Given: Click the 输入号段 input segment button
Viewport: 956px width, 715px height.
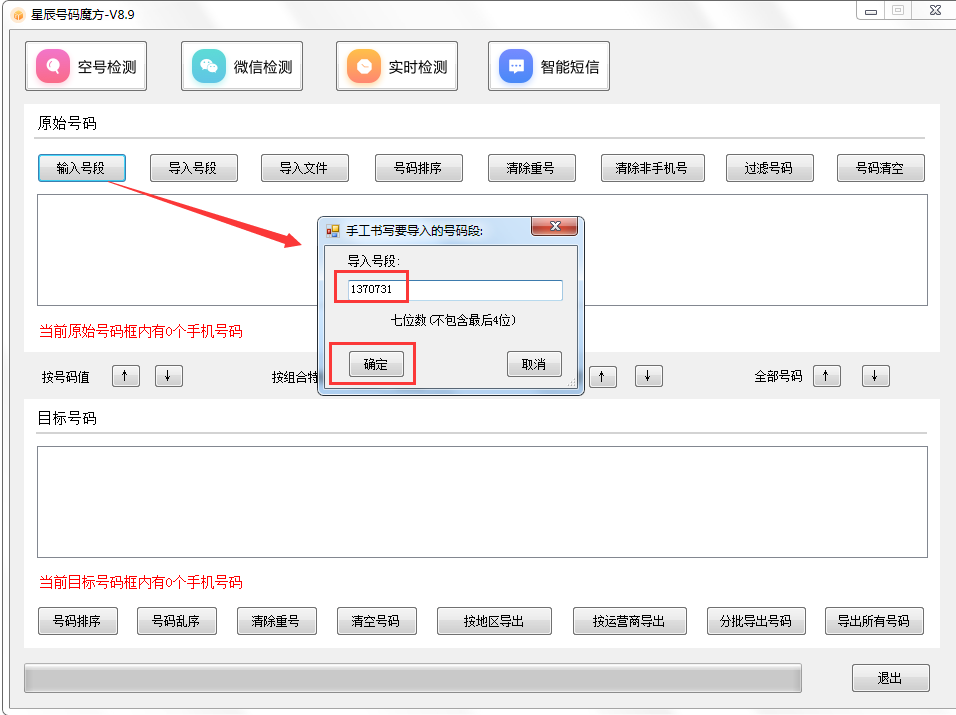Looking at the screenshot, I should [81, 168].
